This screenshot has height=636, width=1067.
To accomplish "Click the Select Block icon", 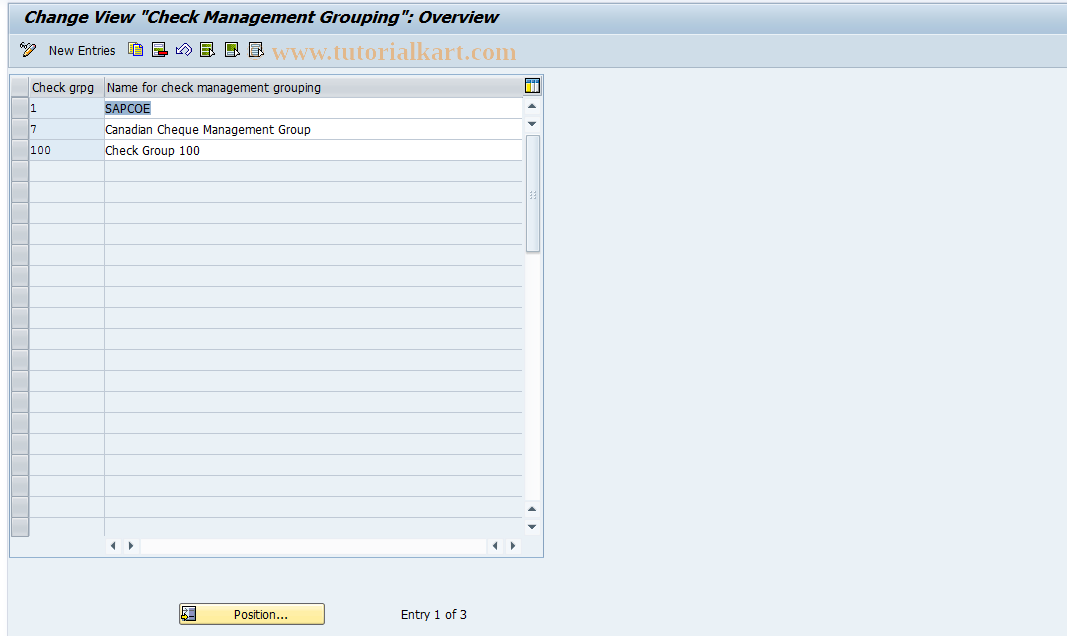I will (232, 50).
